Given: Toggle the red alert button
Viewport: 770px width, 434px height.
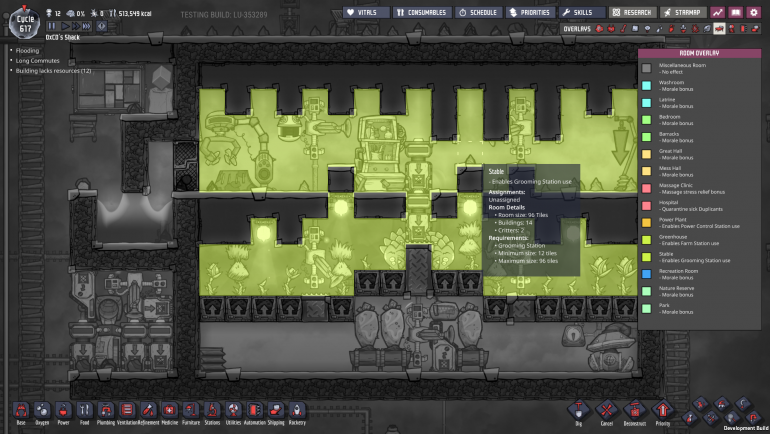Looking at the screenshot, I should (x=102, y=26).
